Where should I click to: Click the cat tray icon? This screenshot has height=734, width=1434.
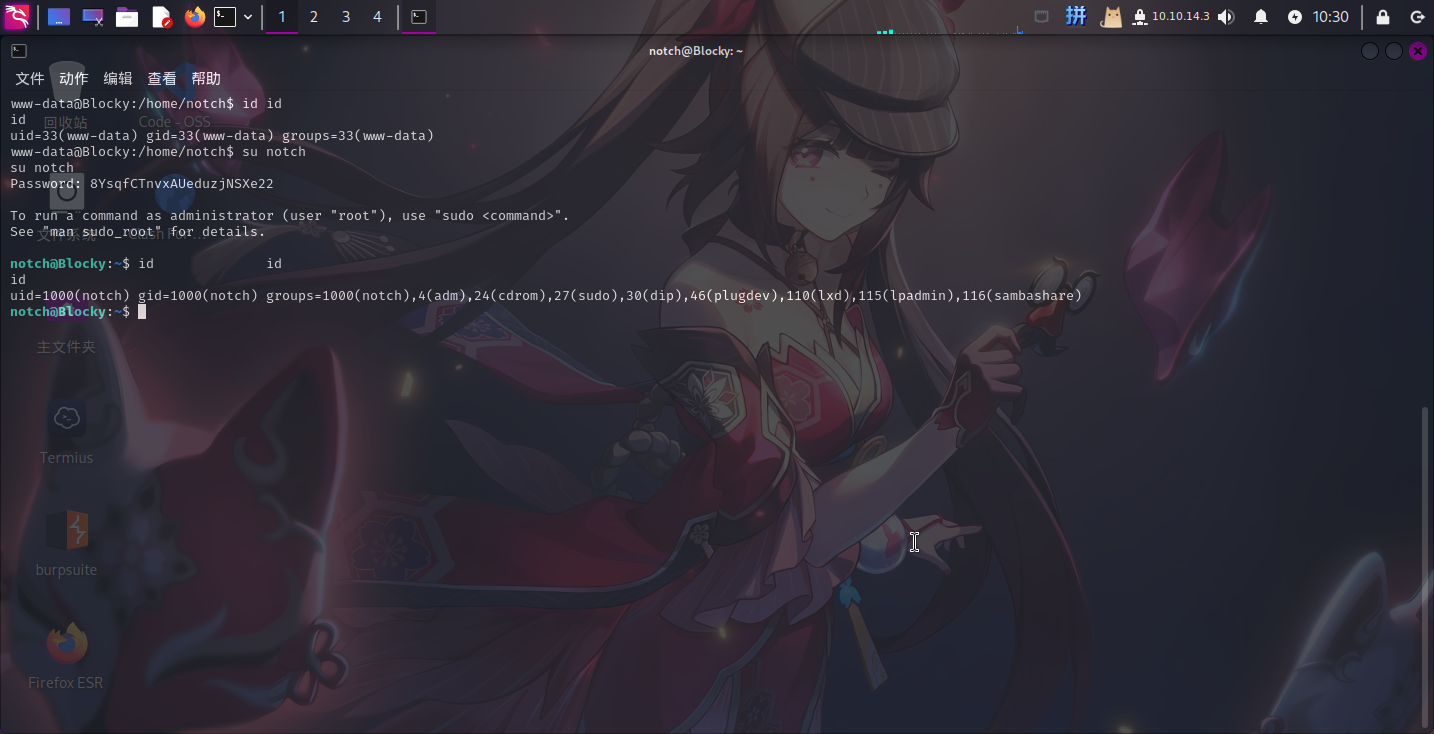pos(1111,16)
